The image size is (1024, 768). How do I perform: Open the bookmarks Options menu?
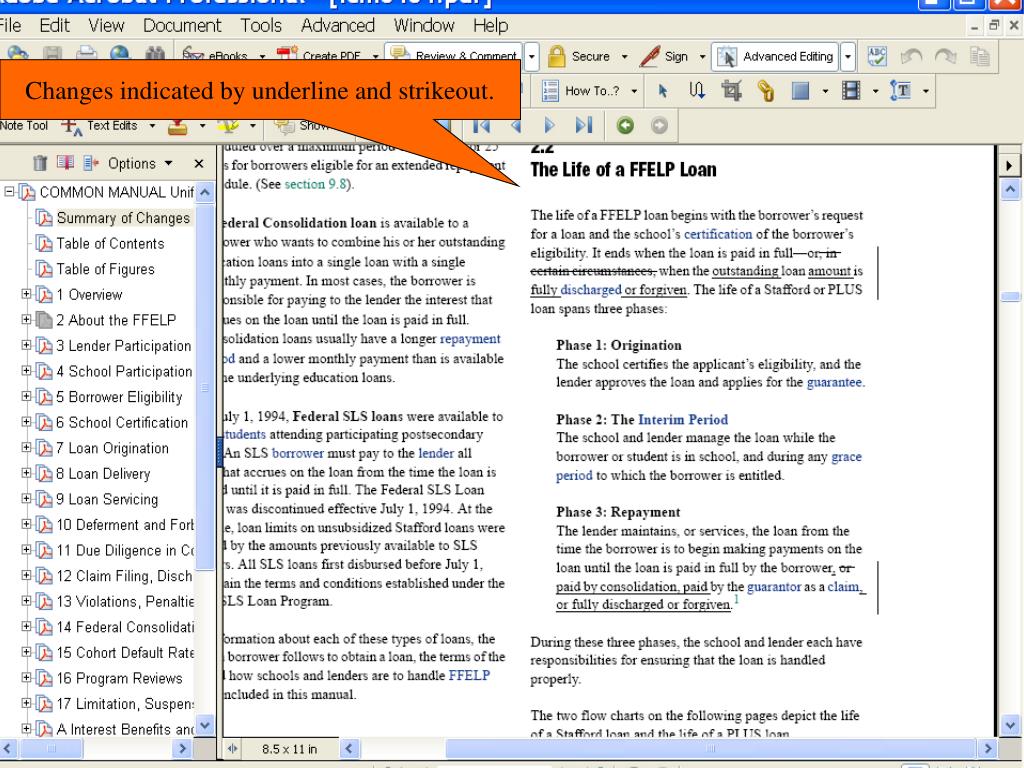(x=140, y=163)
